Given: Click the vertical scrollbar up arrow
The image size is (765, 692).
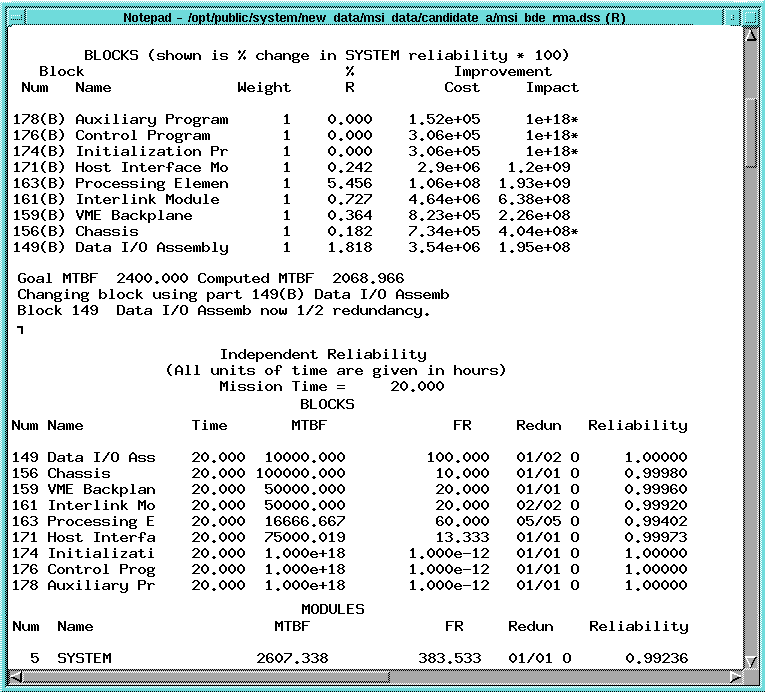Looking at the screenshot, I should click(750, 36).
